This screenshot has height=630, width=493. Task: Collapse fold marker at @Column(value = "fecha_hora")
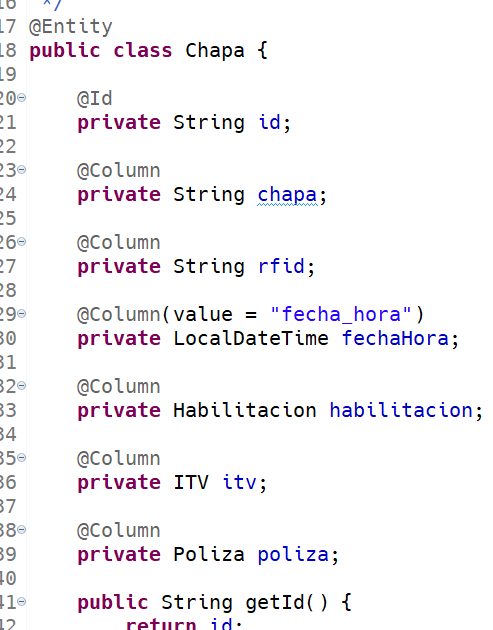[22, 313]
